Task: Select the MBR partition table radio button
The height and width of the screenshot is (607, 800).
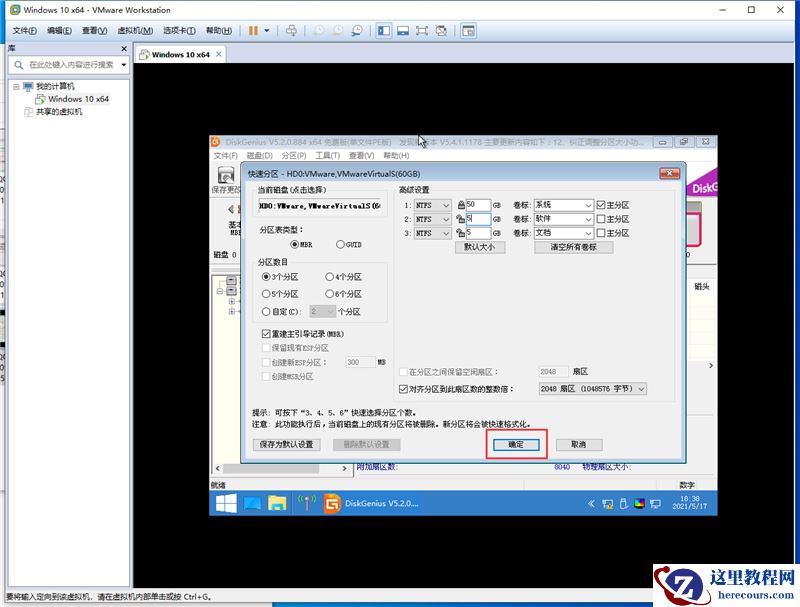Action: [x=294, y=244]
